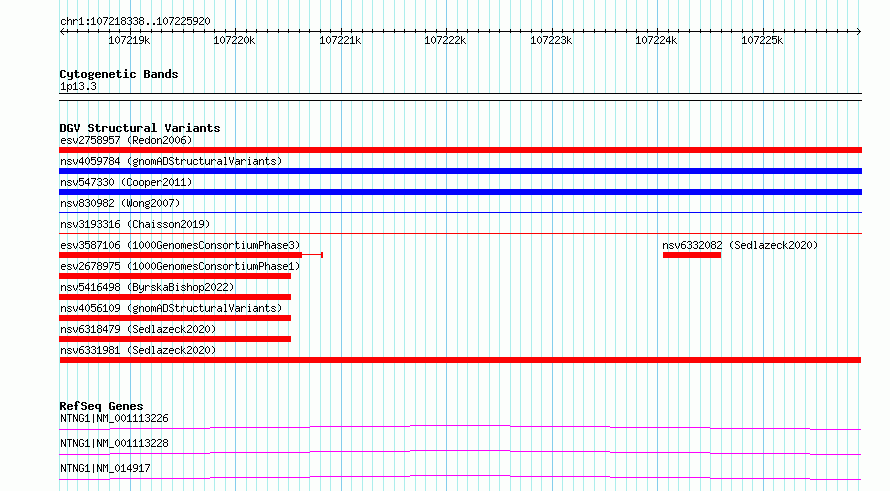Click blue bar under nsv4059784
This screenshot has height=491, width=890.
(x=460, y=171)
